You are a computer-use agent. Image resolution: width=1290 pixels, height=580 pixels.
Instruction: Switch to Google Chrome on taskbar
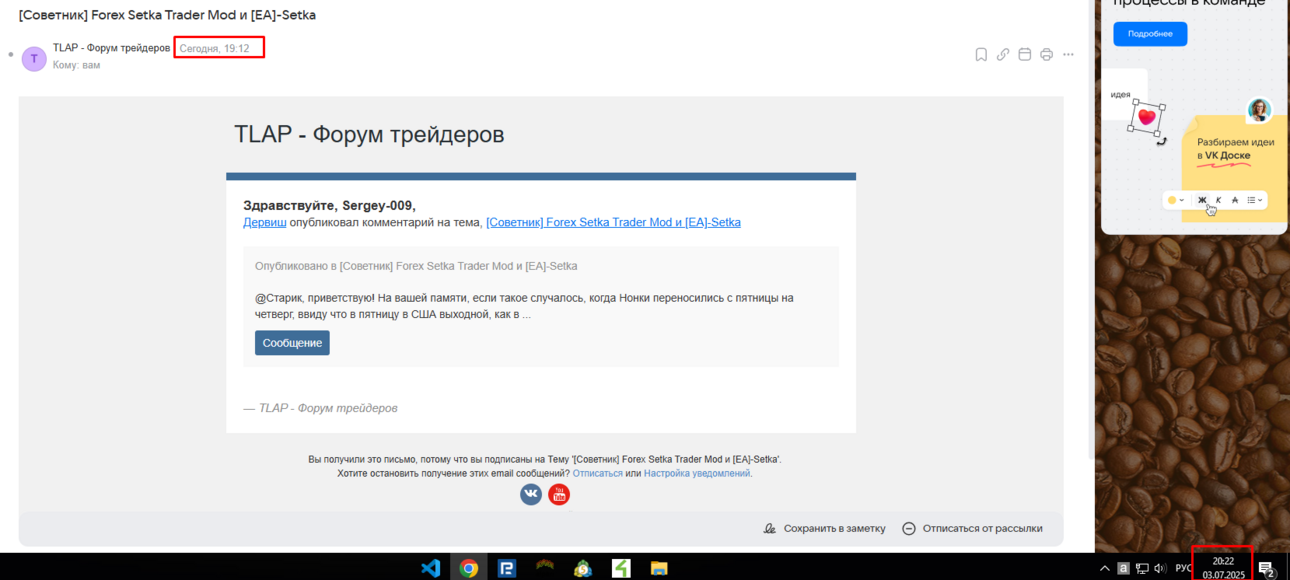coord(468,568)
